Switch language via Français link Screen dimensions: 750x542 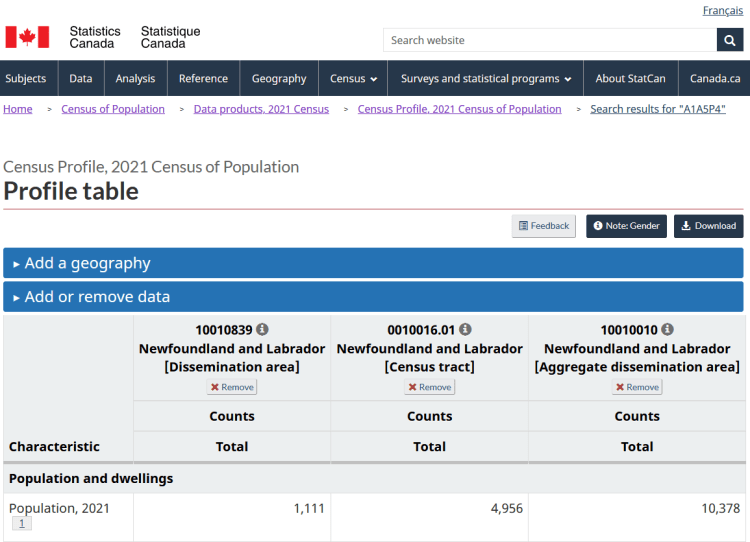(x=722, y=11)
